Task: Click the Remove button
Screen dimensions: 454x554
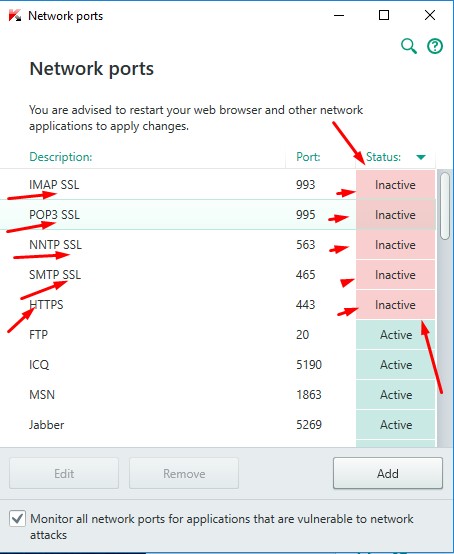Action: click(184, 473)
